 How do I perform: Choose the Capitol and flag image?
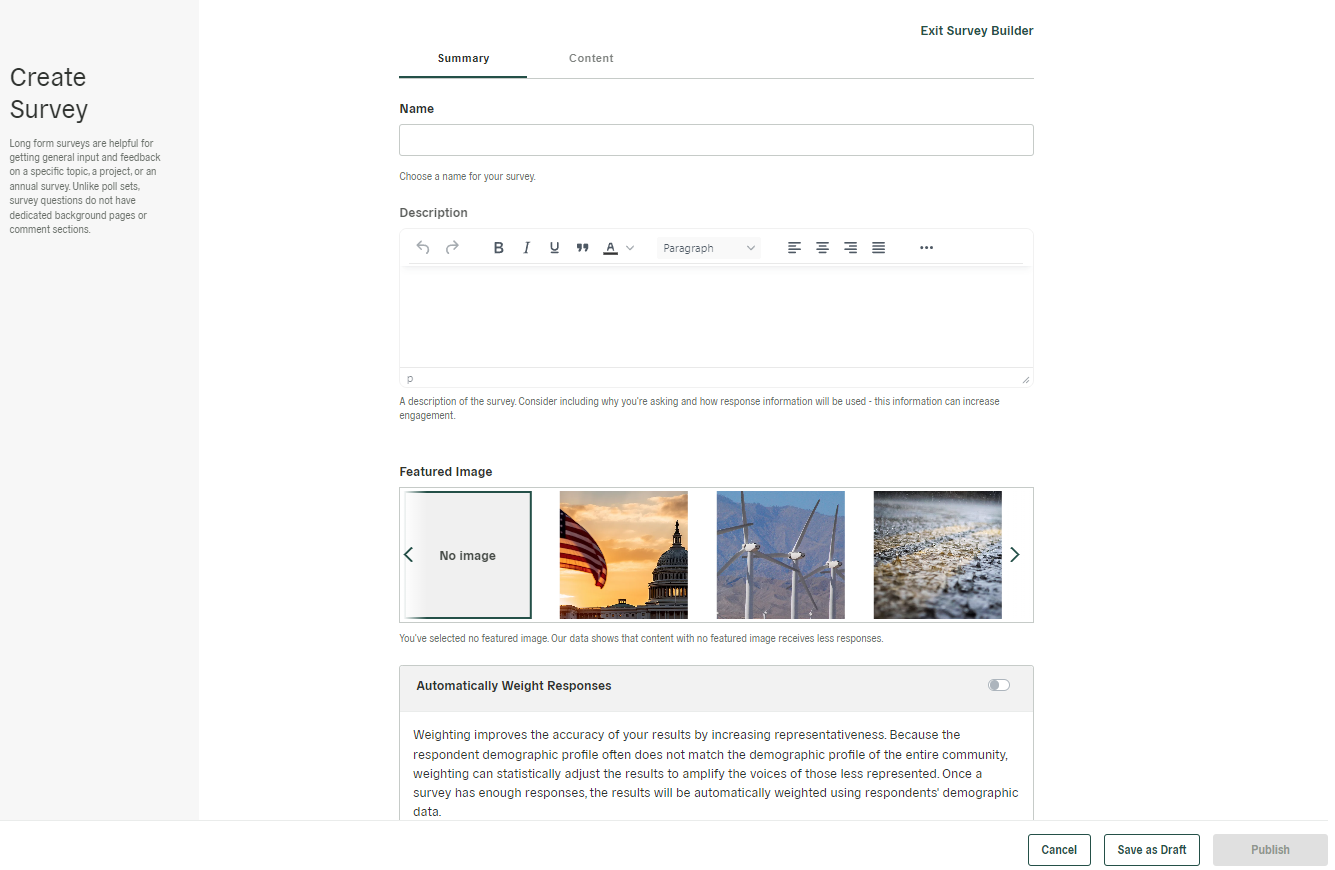pyautogui.click(x=624, y=555)
